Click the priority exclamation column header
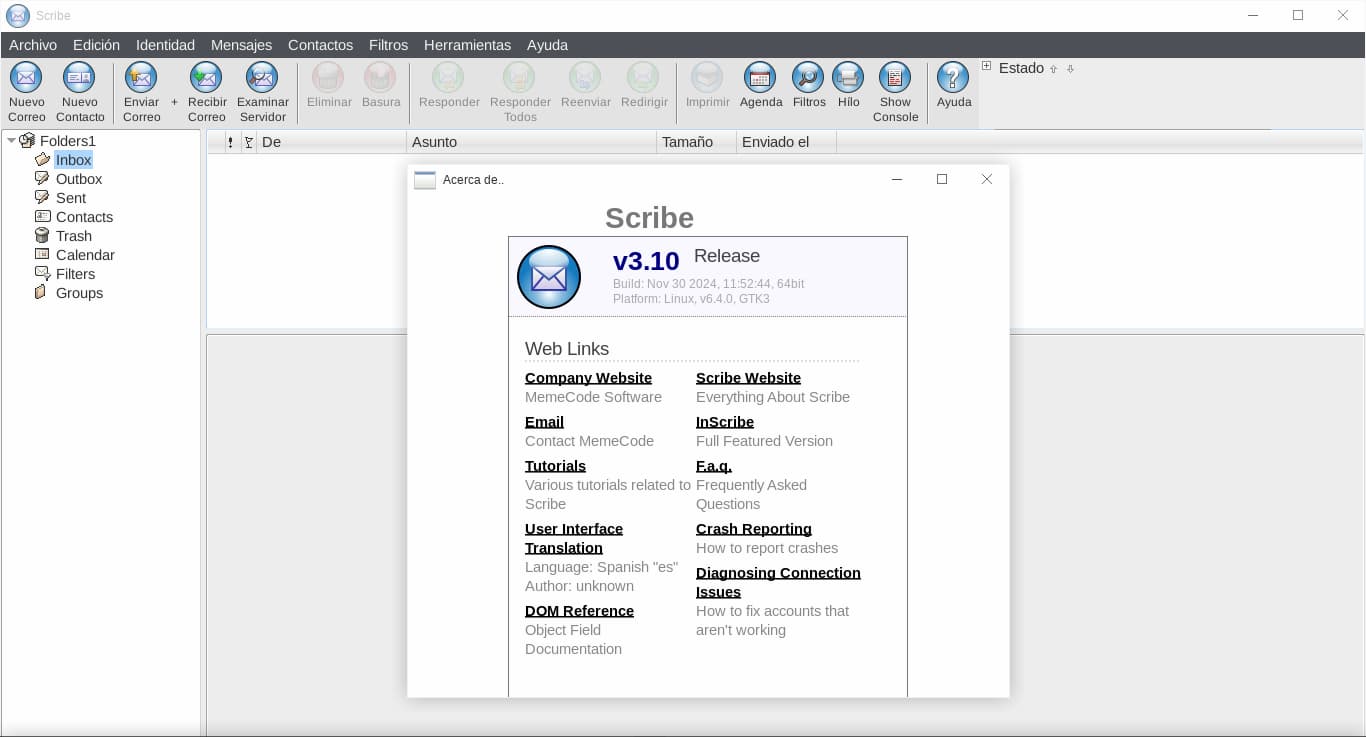 pyautogui.click(x=230, y=142)
